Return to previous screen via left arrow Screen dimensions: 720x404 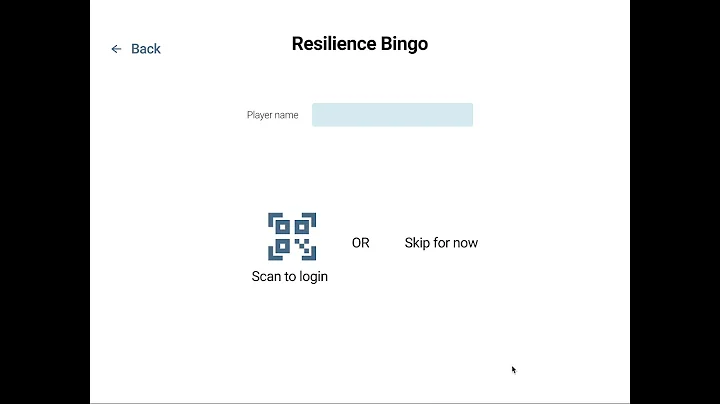pyautogui.click(x=116, y=49)
